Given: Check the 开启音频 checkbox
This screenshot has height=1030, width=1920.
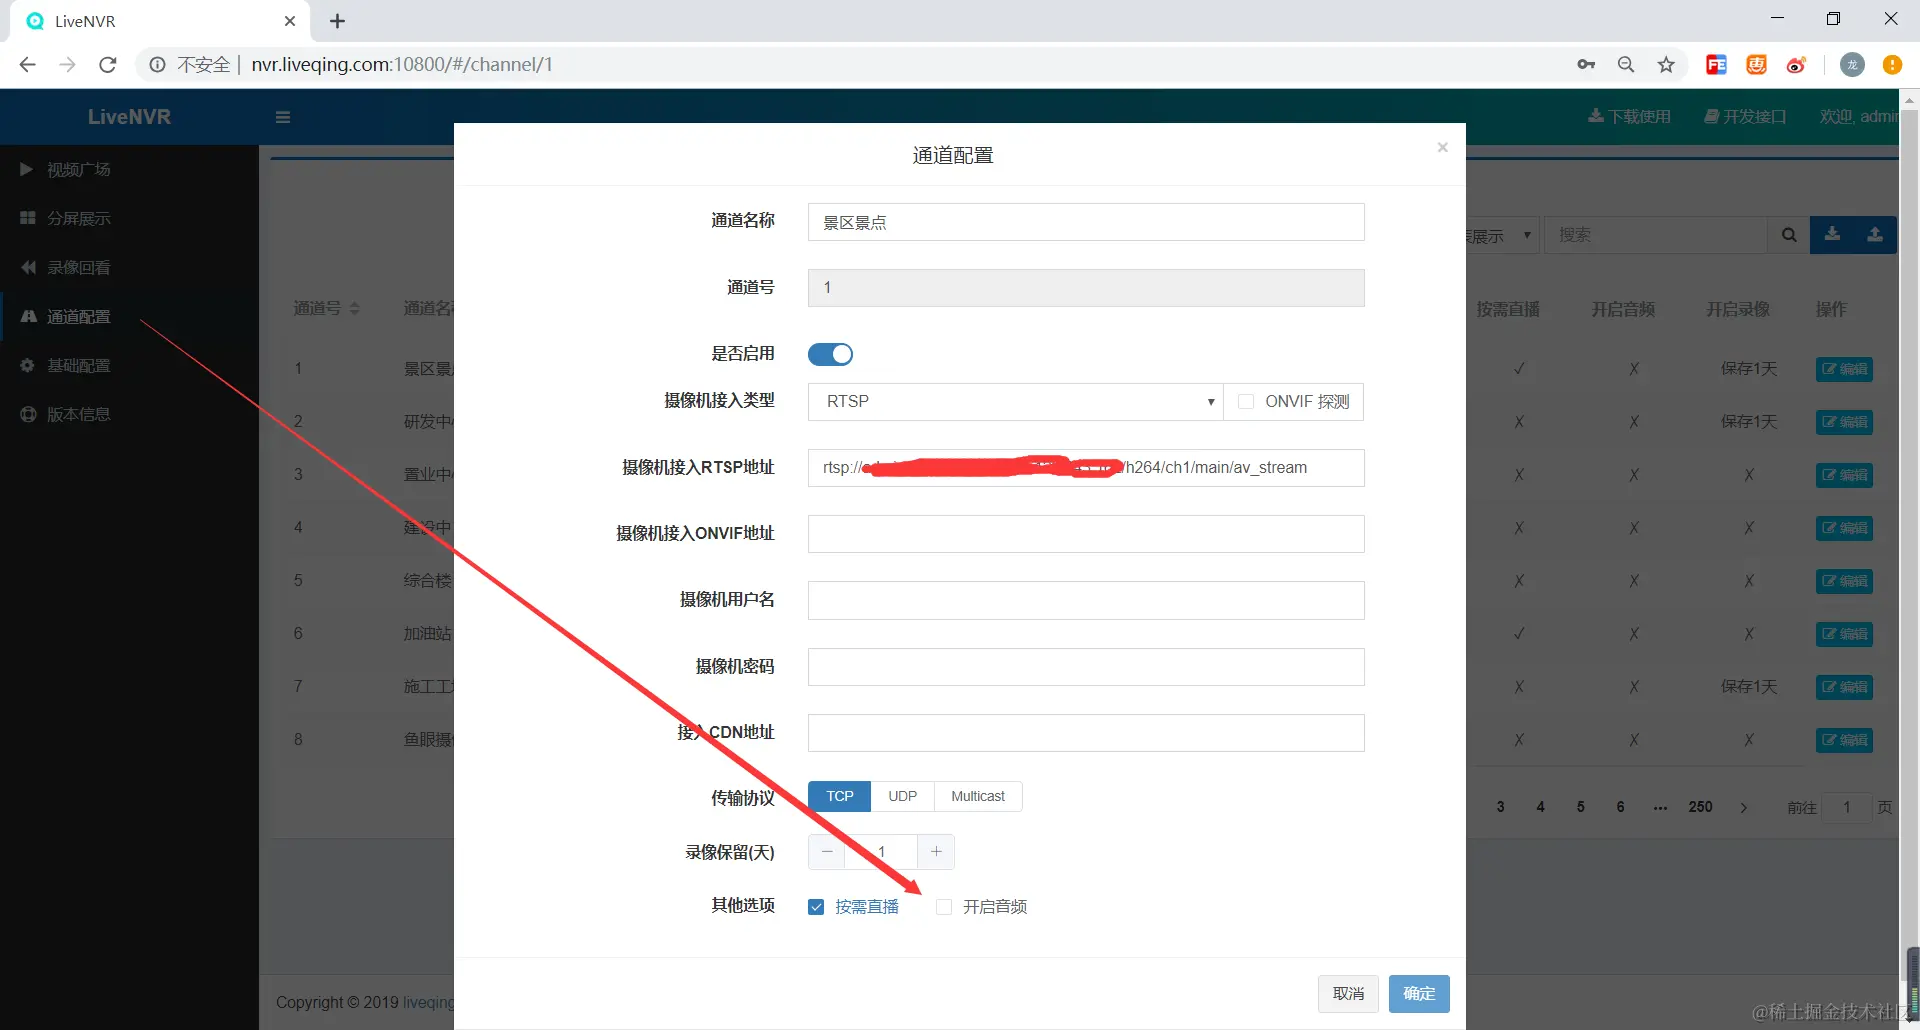Looking at the screenshot, I should (944, 906).
